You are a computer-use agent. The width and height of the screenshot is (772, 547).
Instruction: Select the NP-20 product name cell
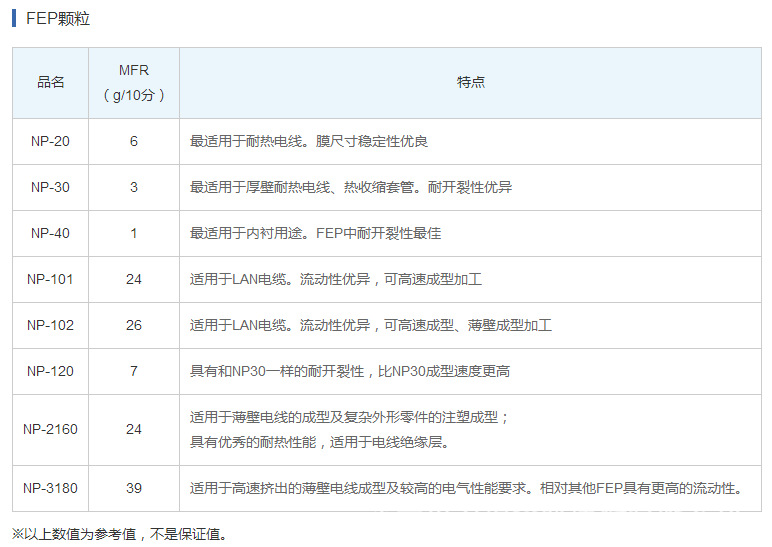[50, 141]
